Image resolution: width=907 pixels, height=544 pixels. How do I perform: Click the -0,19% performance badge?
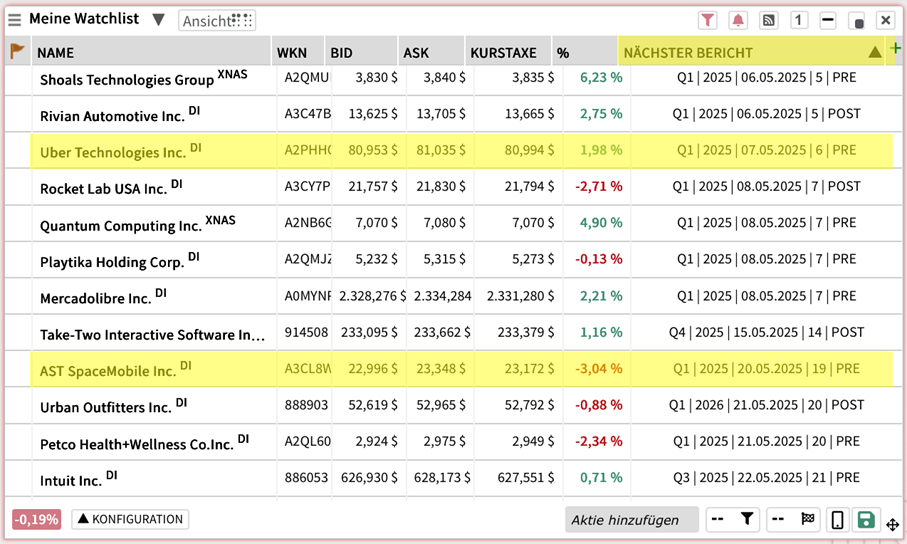coord(36,519)
